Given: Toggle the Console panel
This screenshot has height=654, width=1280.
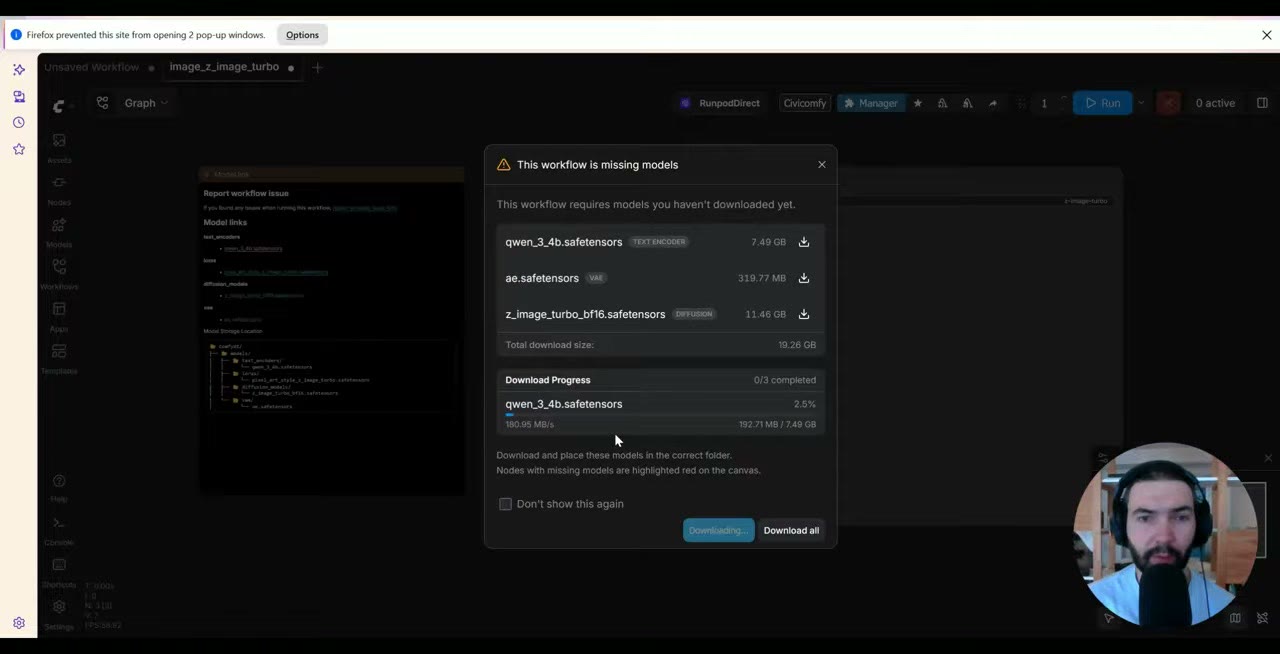Looking at the screenshot, I should tap(59, 530).
